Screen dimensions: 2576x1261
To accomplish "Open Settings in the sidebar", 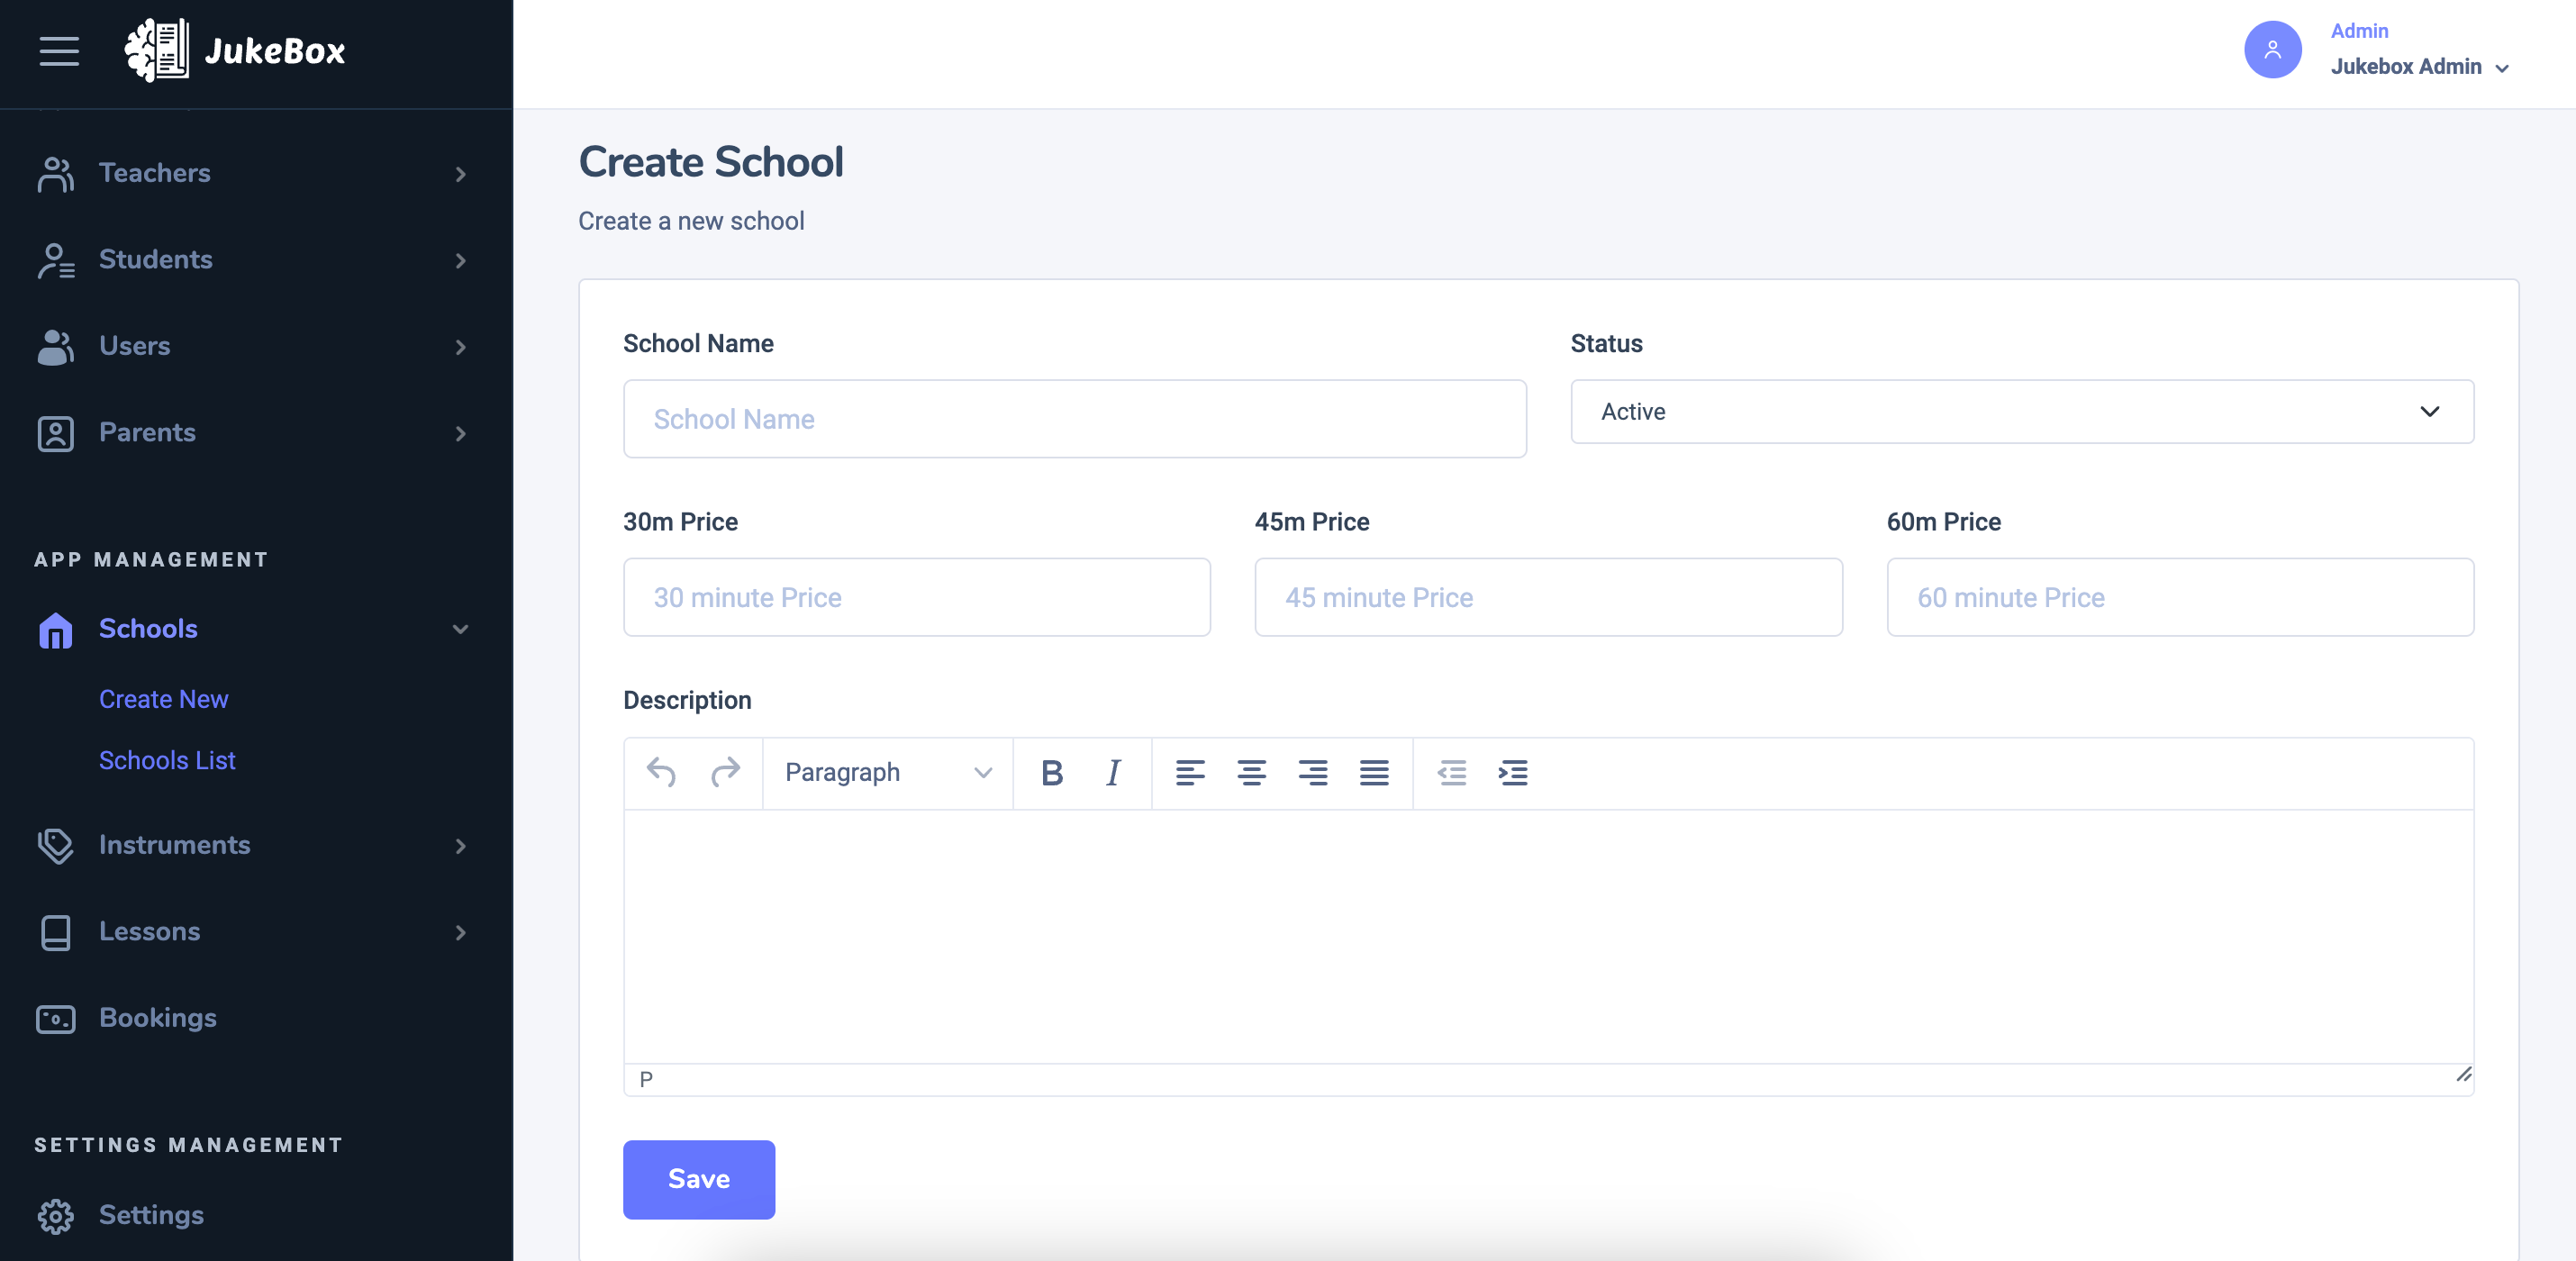I will (151, 1215).
